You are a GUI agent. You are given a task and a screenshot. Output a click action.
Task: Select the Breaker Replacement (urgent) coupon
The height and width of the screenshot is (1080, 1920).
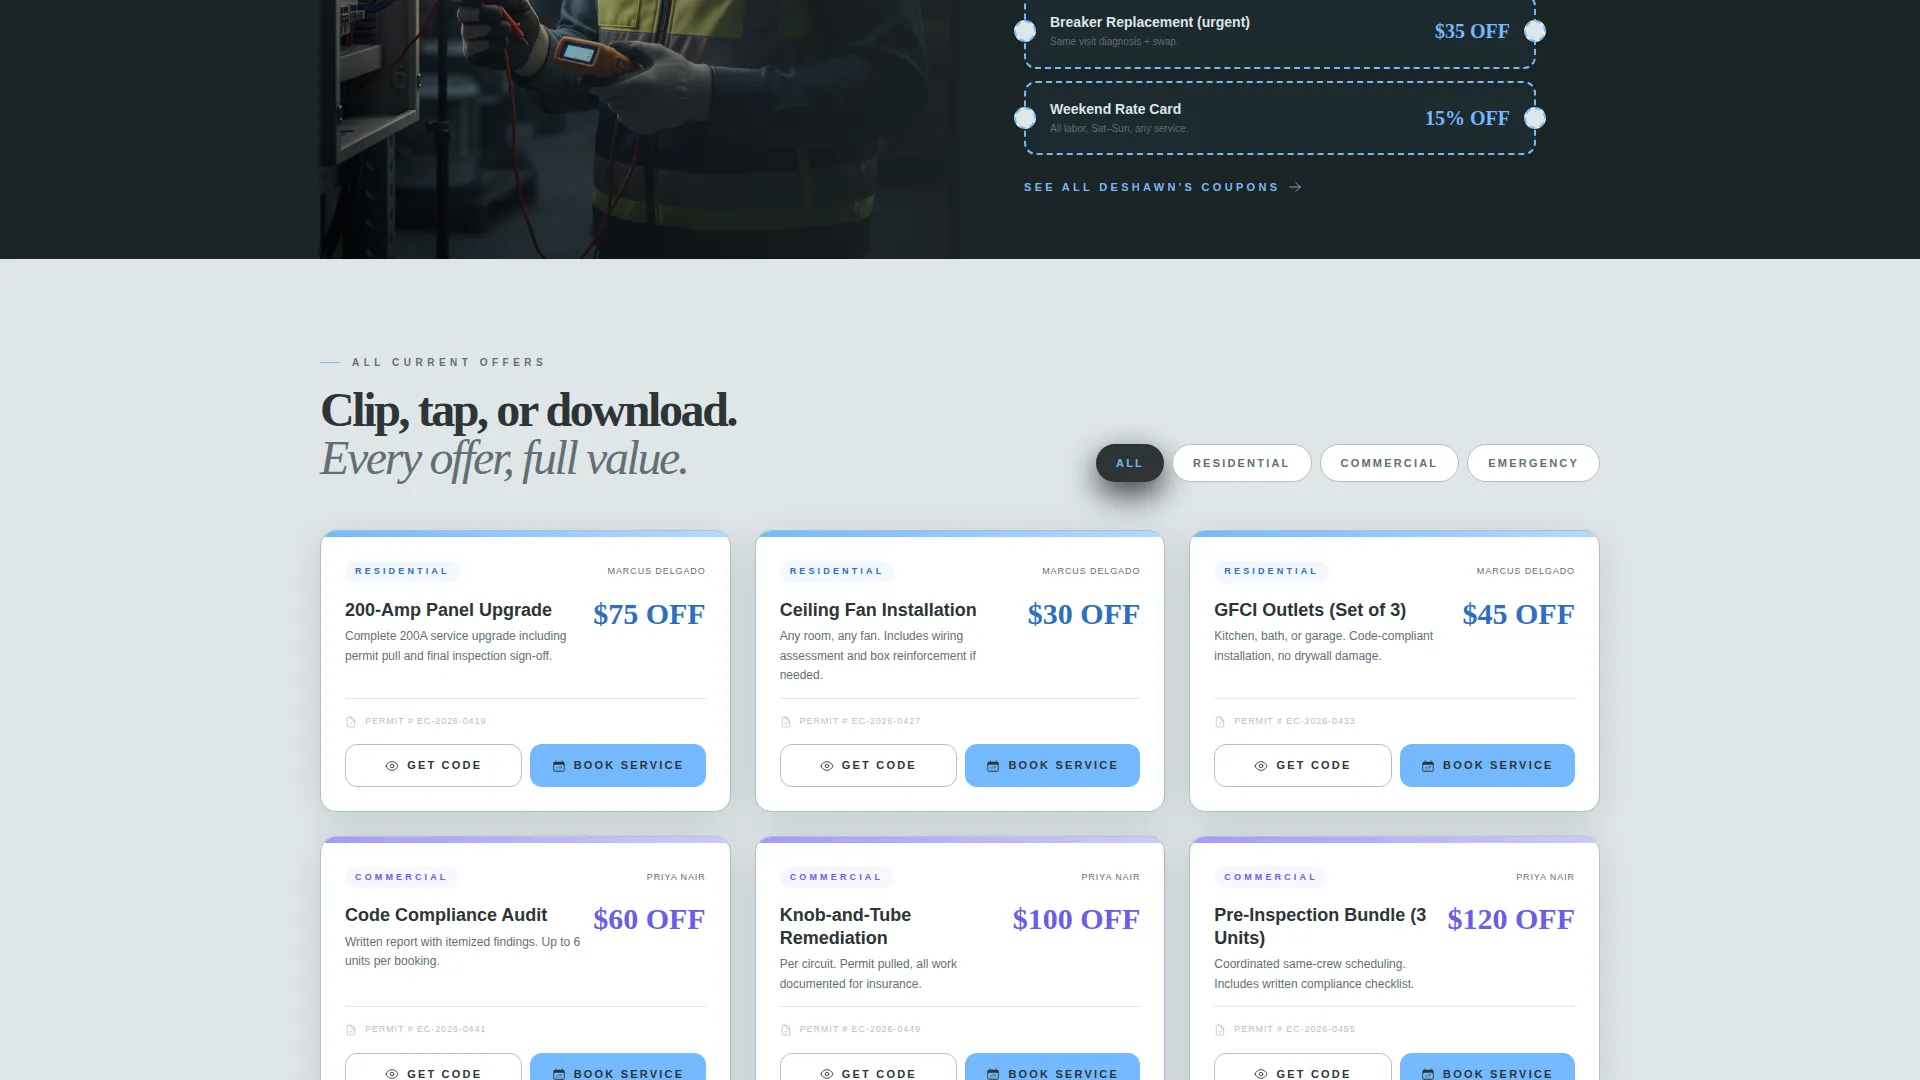pos(1279,32)
